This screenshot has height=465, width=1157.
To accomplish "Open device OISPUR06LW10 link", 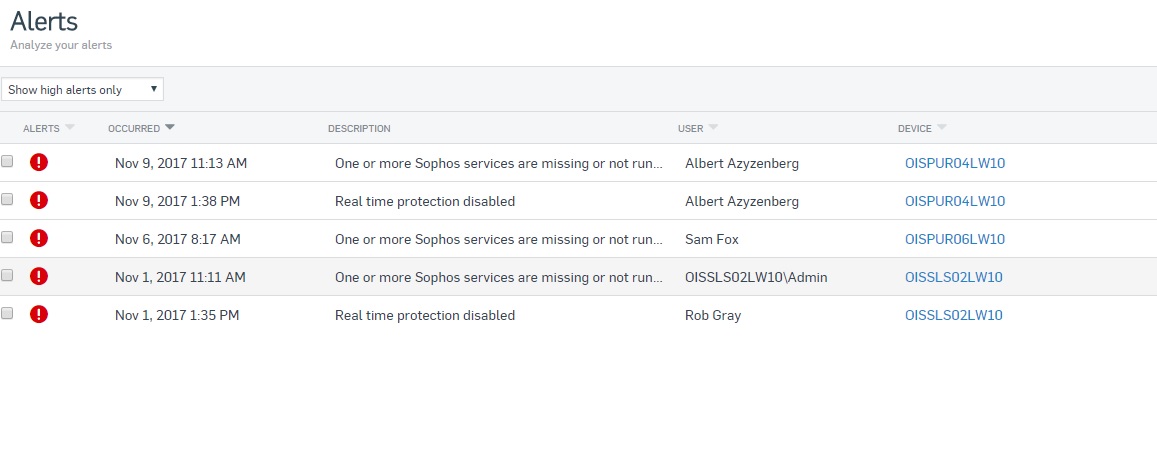I will [x=955, y=239].
